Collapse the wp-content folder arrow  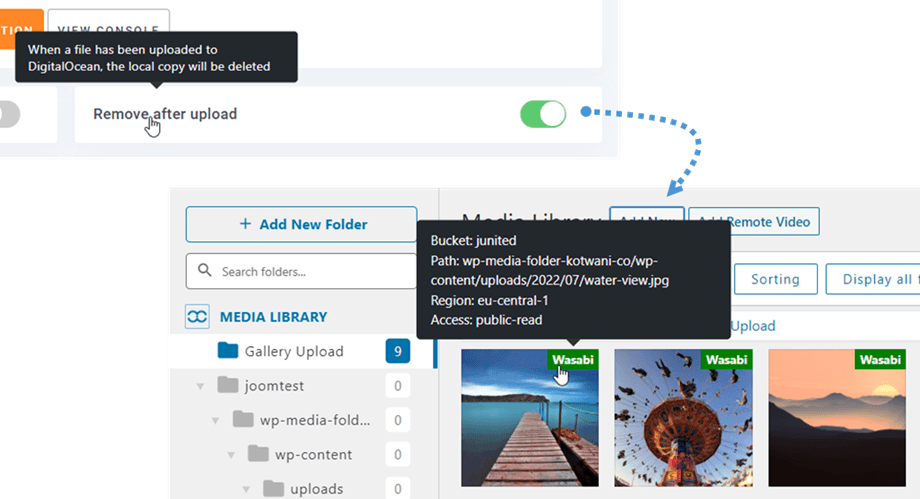coord(232,455)
